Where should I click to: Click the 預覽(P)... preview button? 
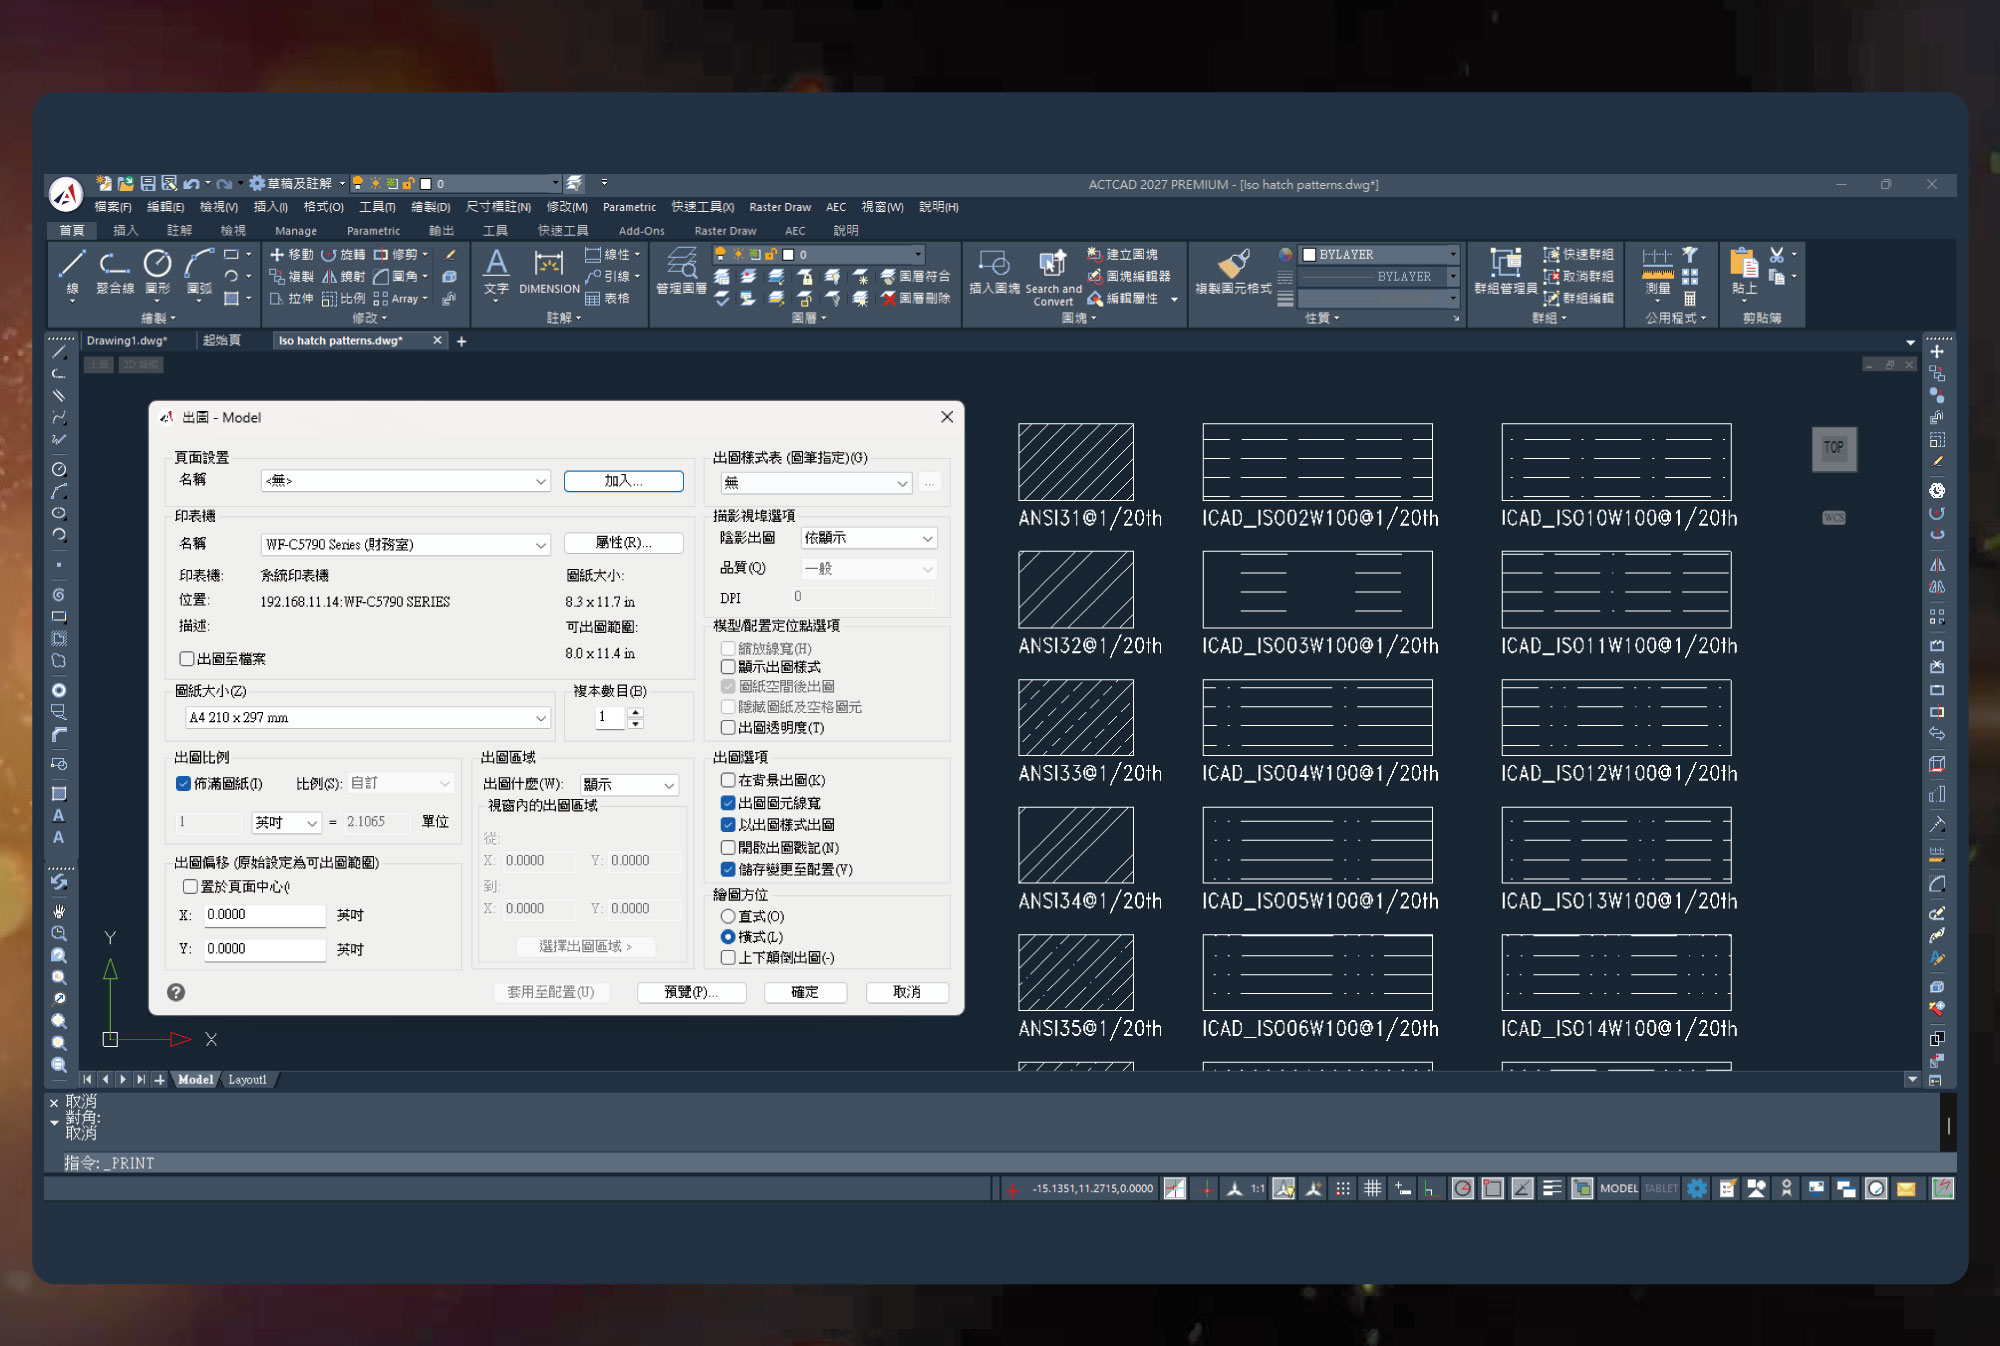692,992
